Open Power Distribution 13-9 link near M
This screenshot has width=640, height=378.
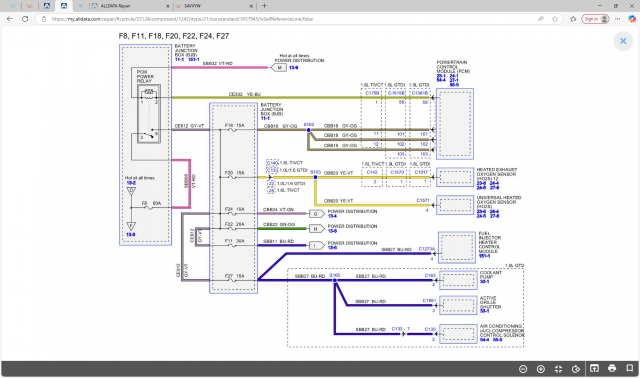293,68
